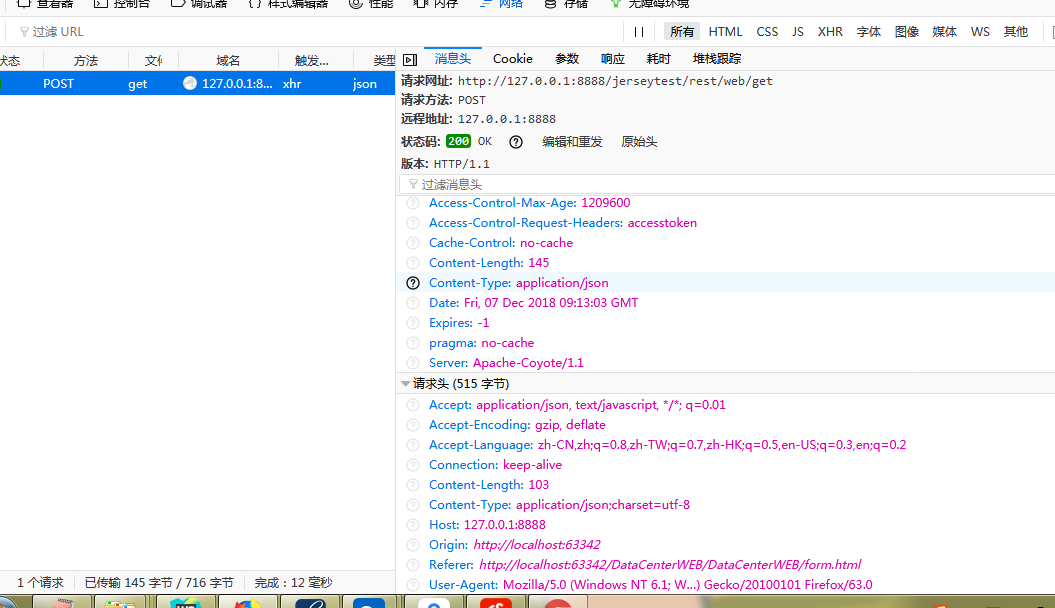Click the Access-Control-Max-Age value 1209600

click(606, 203)
